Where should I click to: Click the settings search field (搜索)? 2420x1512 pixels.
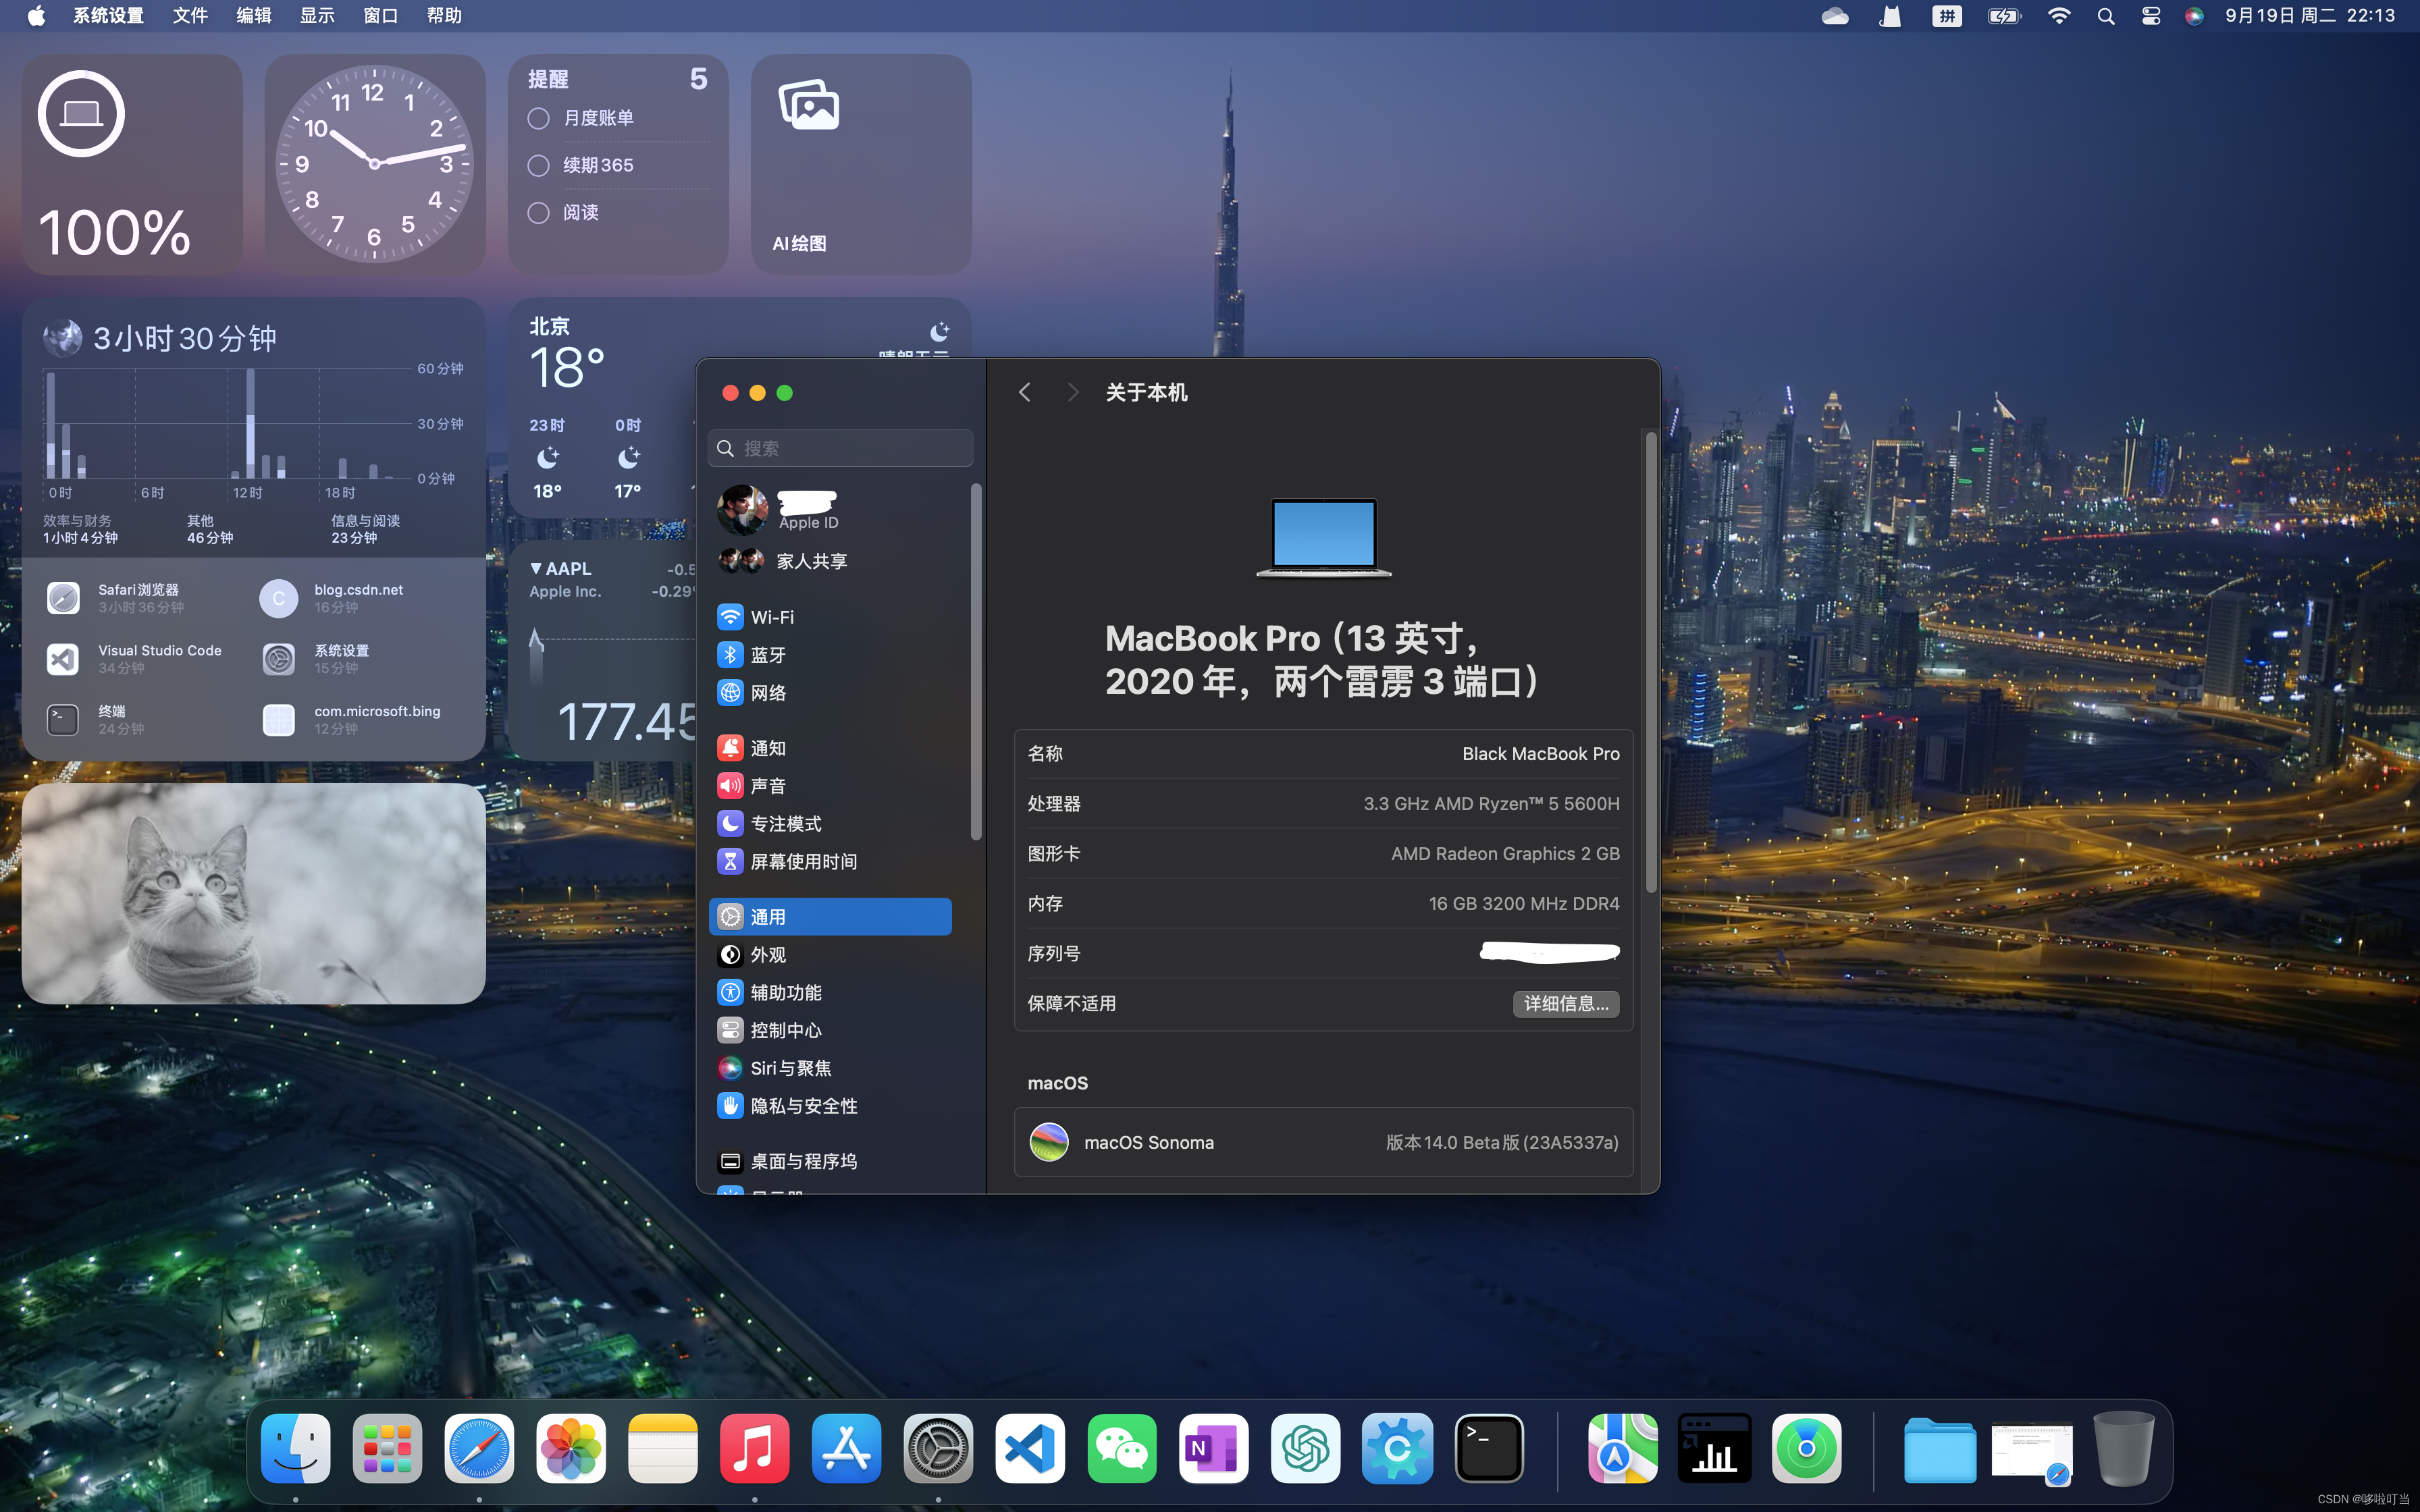(840, 449)
